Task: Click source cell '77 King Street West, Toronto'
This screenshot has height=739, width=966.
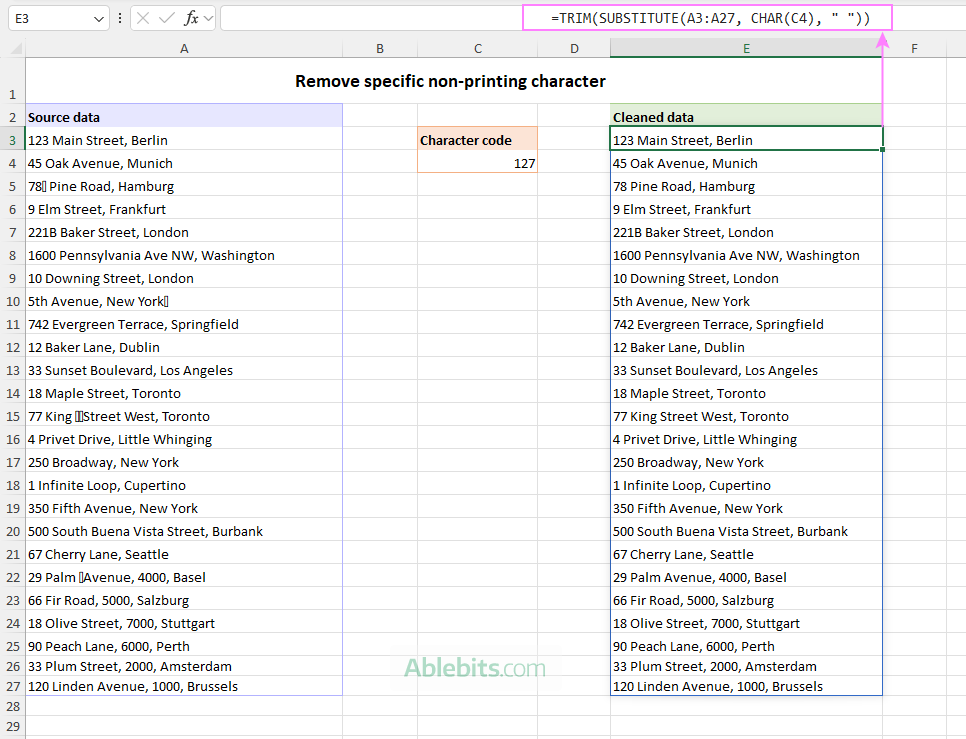Action: pyautogui.click(x=184, y=414)
